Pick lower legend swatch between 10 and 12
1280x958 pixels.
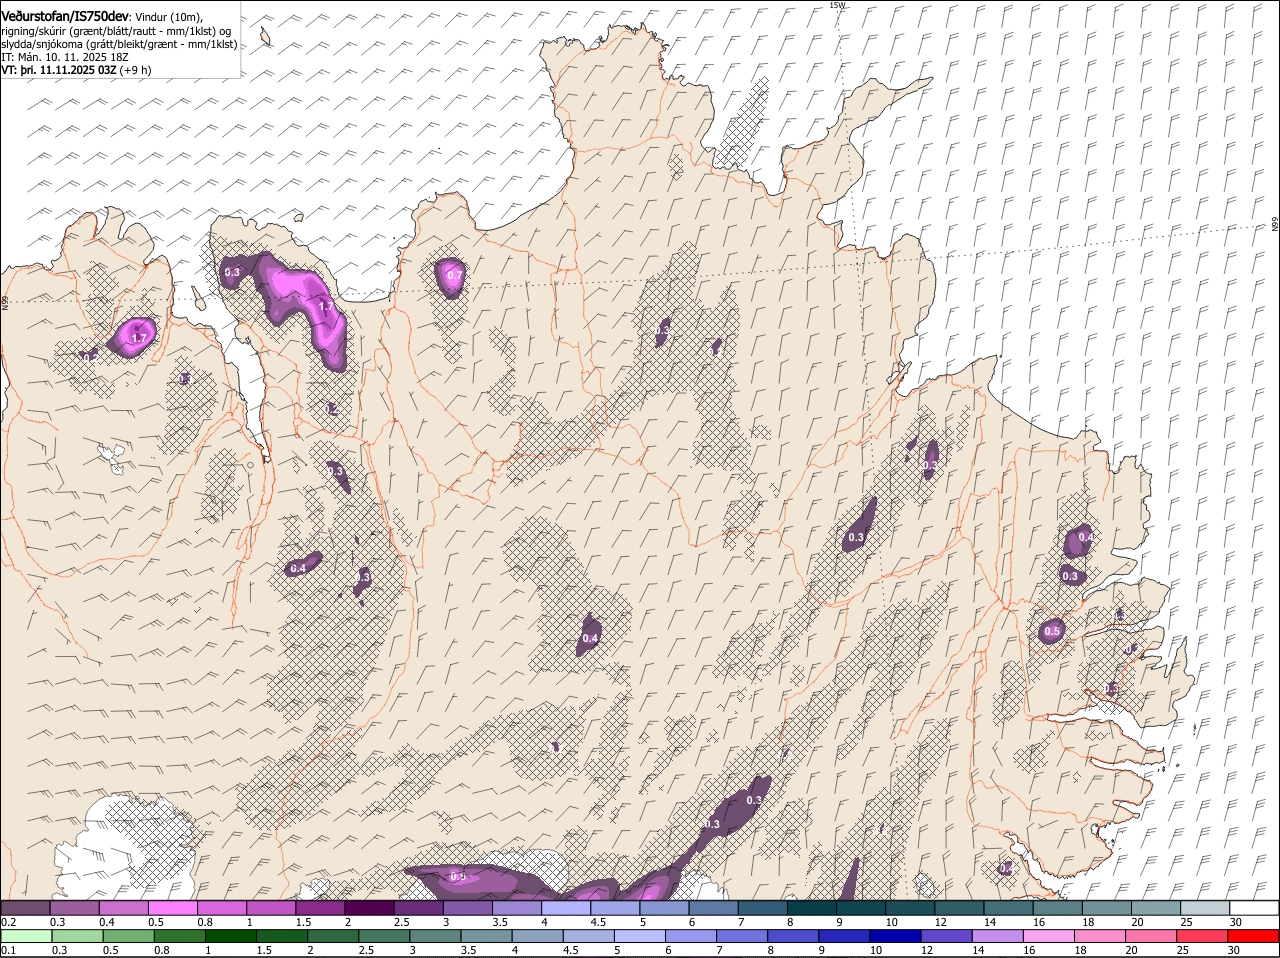point(897,936)
